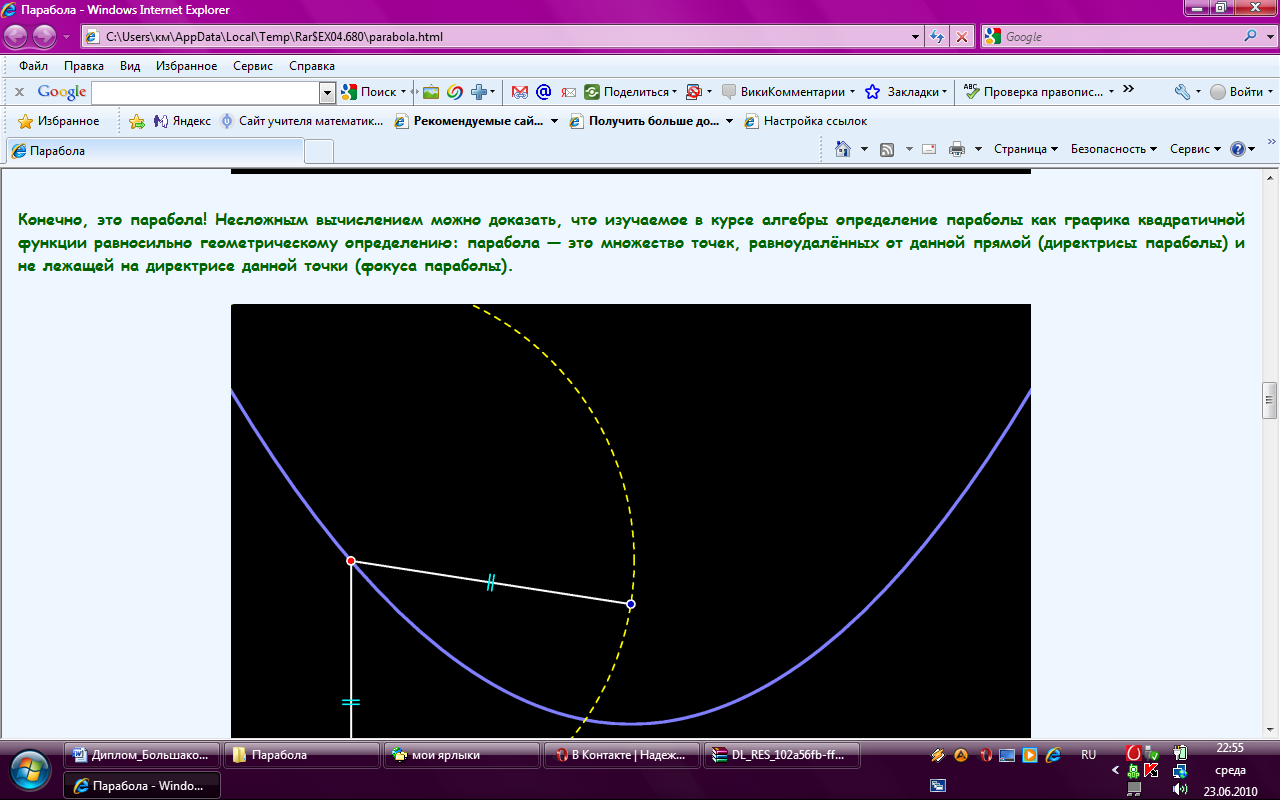Open the Вид menu
The height and width of the screenshot is (800, 1280).
130,66
